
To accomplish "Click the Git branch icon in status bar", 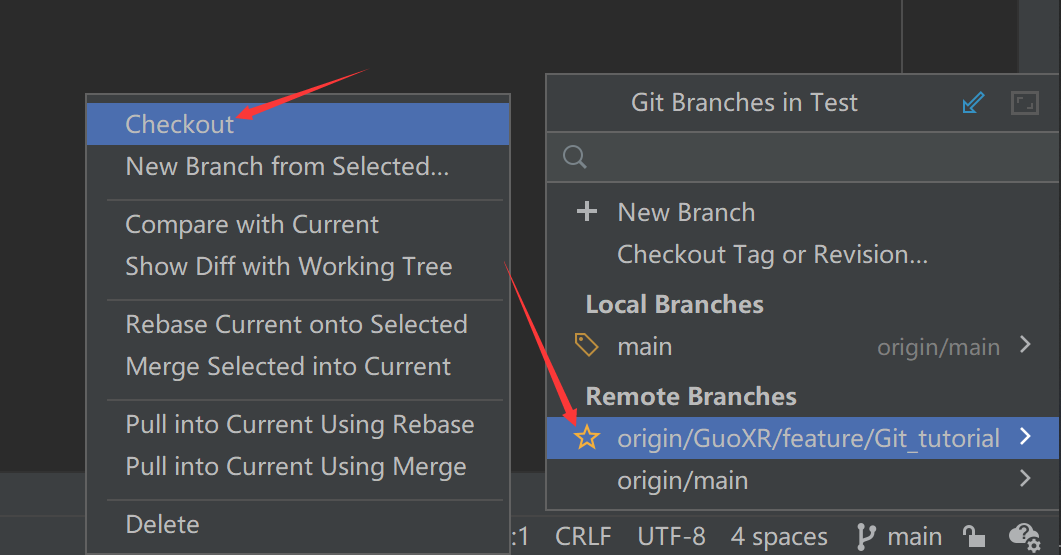I will coord(866,536).
